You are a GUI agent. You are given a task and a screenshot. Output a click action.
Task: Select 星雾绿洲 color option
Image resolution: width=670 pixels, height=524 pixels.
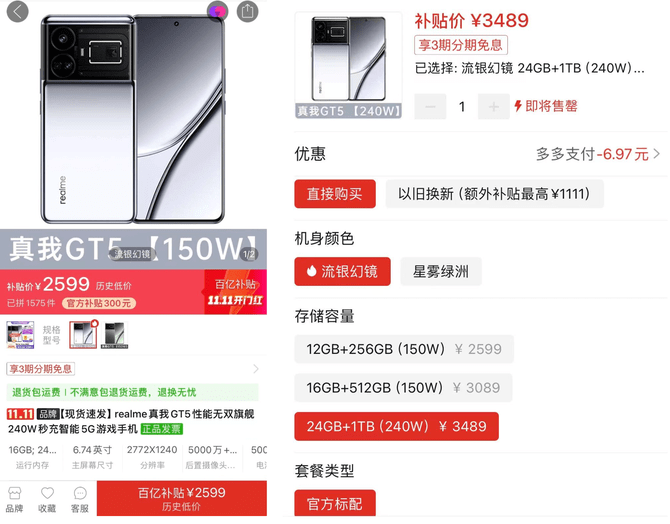point(441,271)
